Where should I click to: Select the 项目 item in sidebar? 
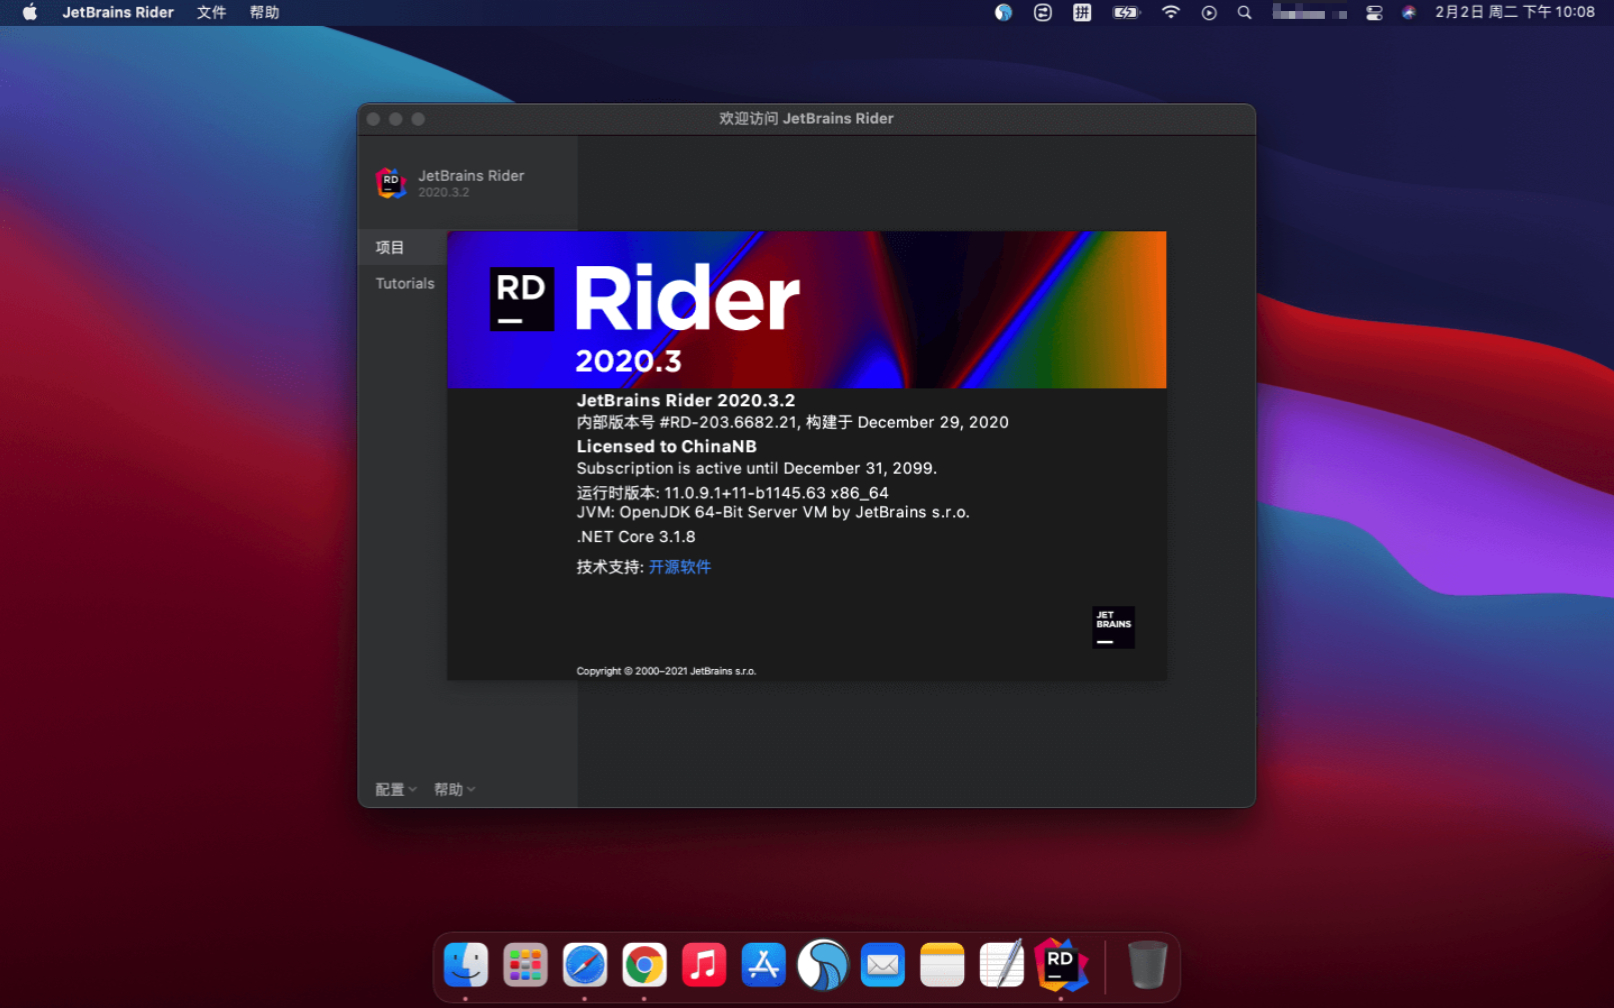[390, 248]
